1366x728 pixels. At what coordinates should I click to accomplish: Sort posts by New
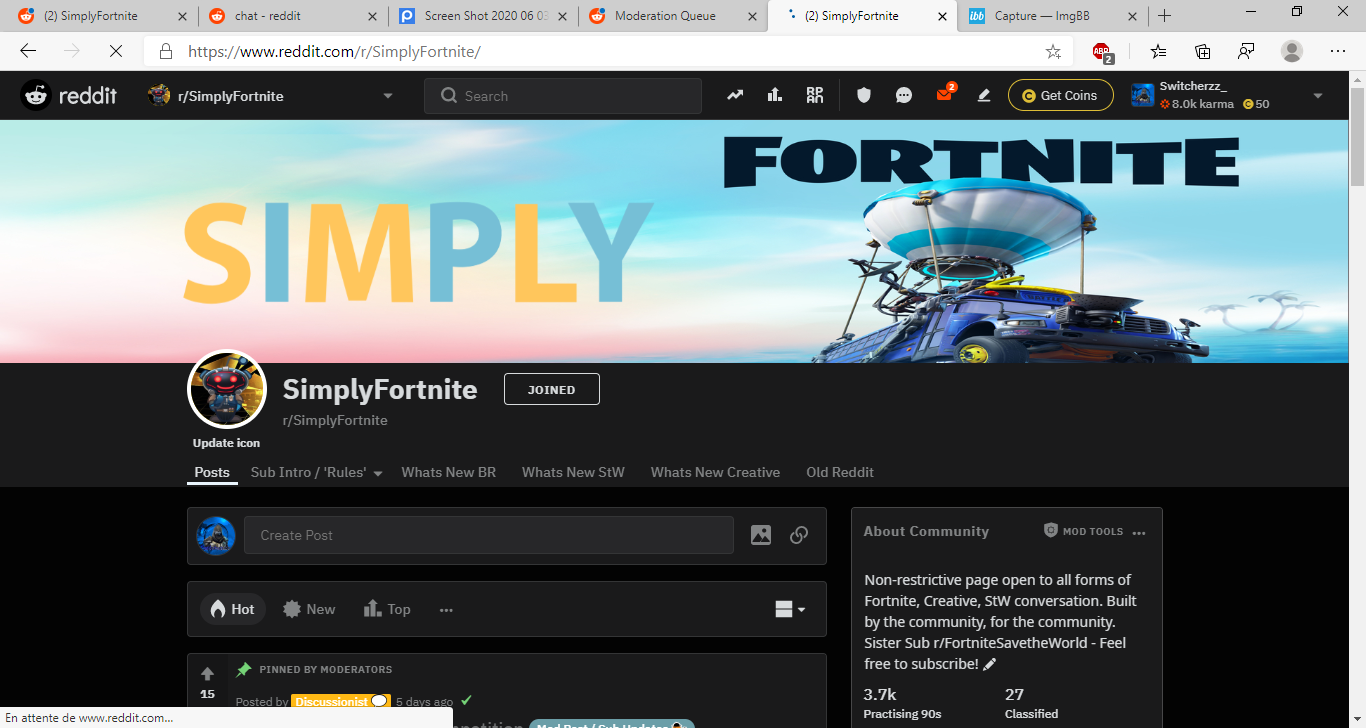309,609
